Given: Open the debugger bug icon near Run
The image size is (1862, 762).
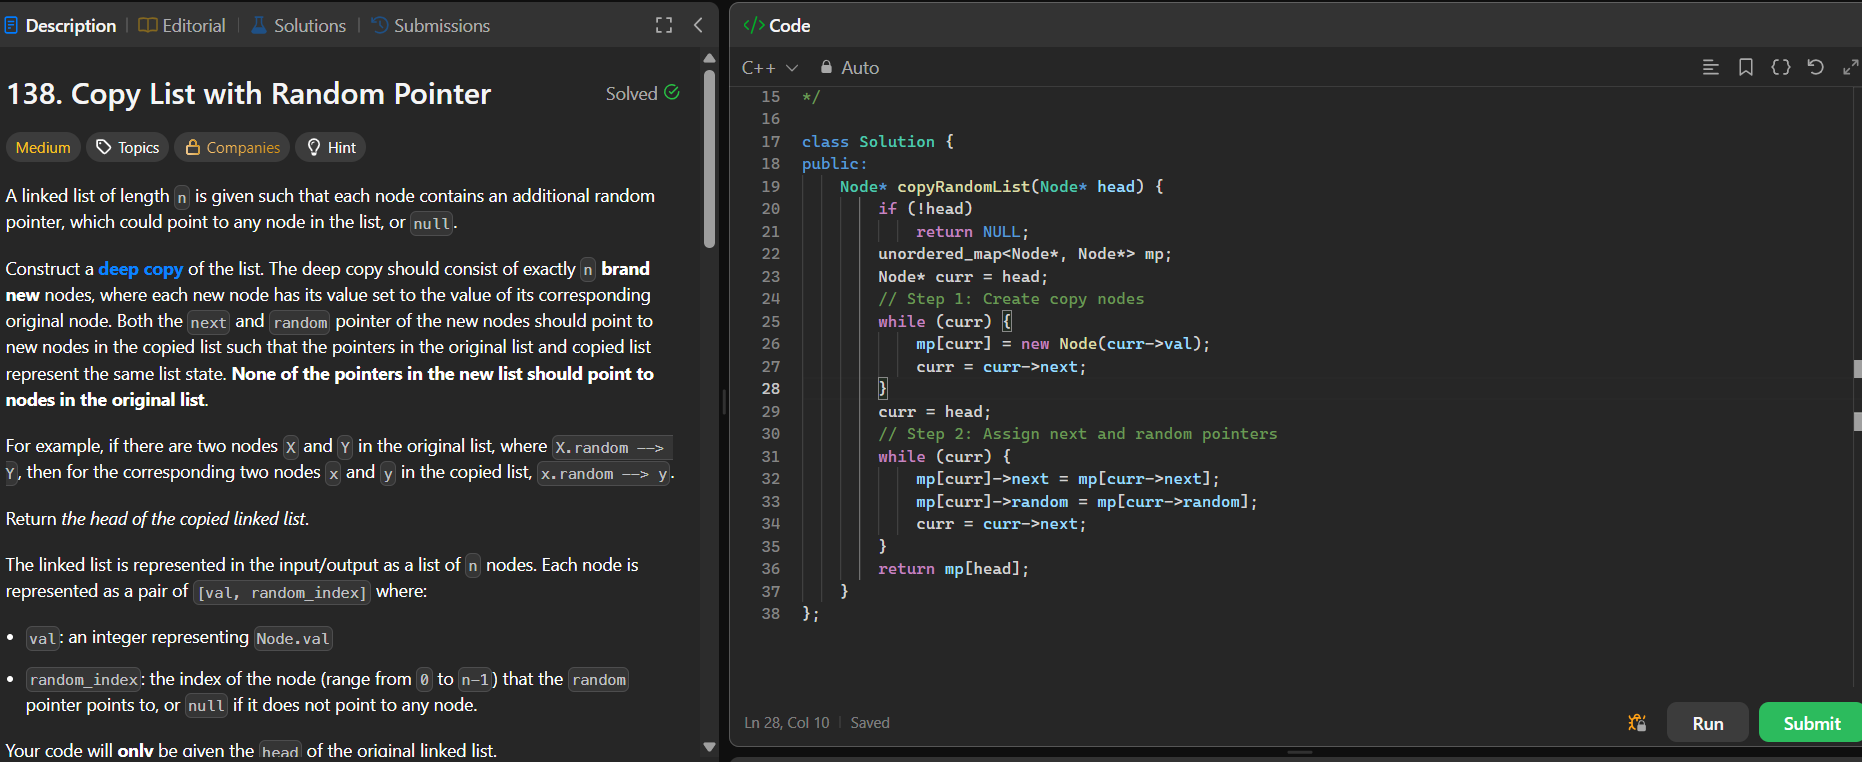Looking at the screenshot, I should (1637, 723).
